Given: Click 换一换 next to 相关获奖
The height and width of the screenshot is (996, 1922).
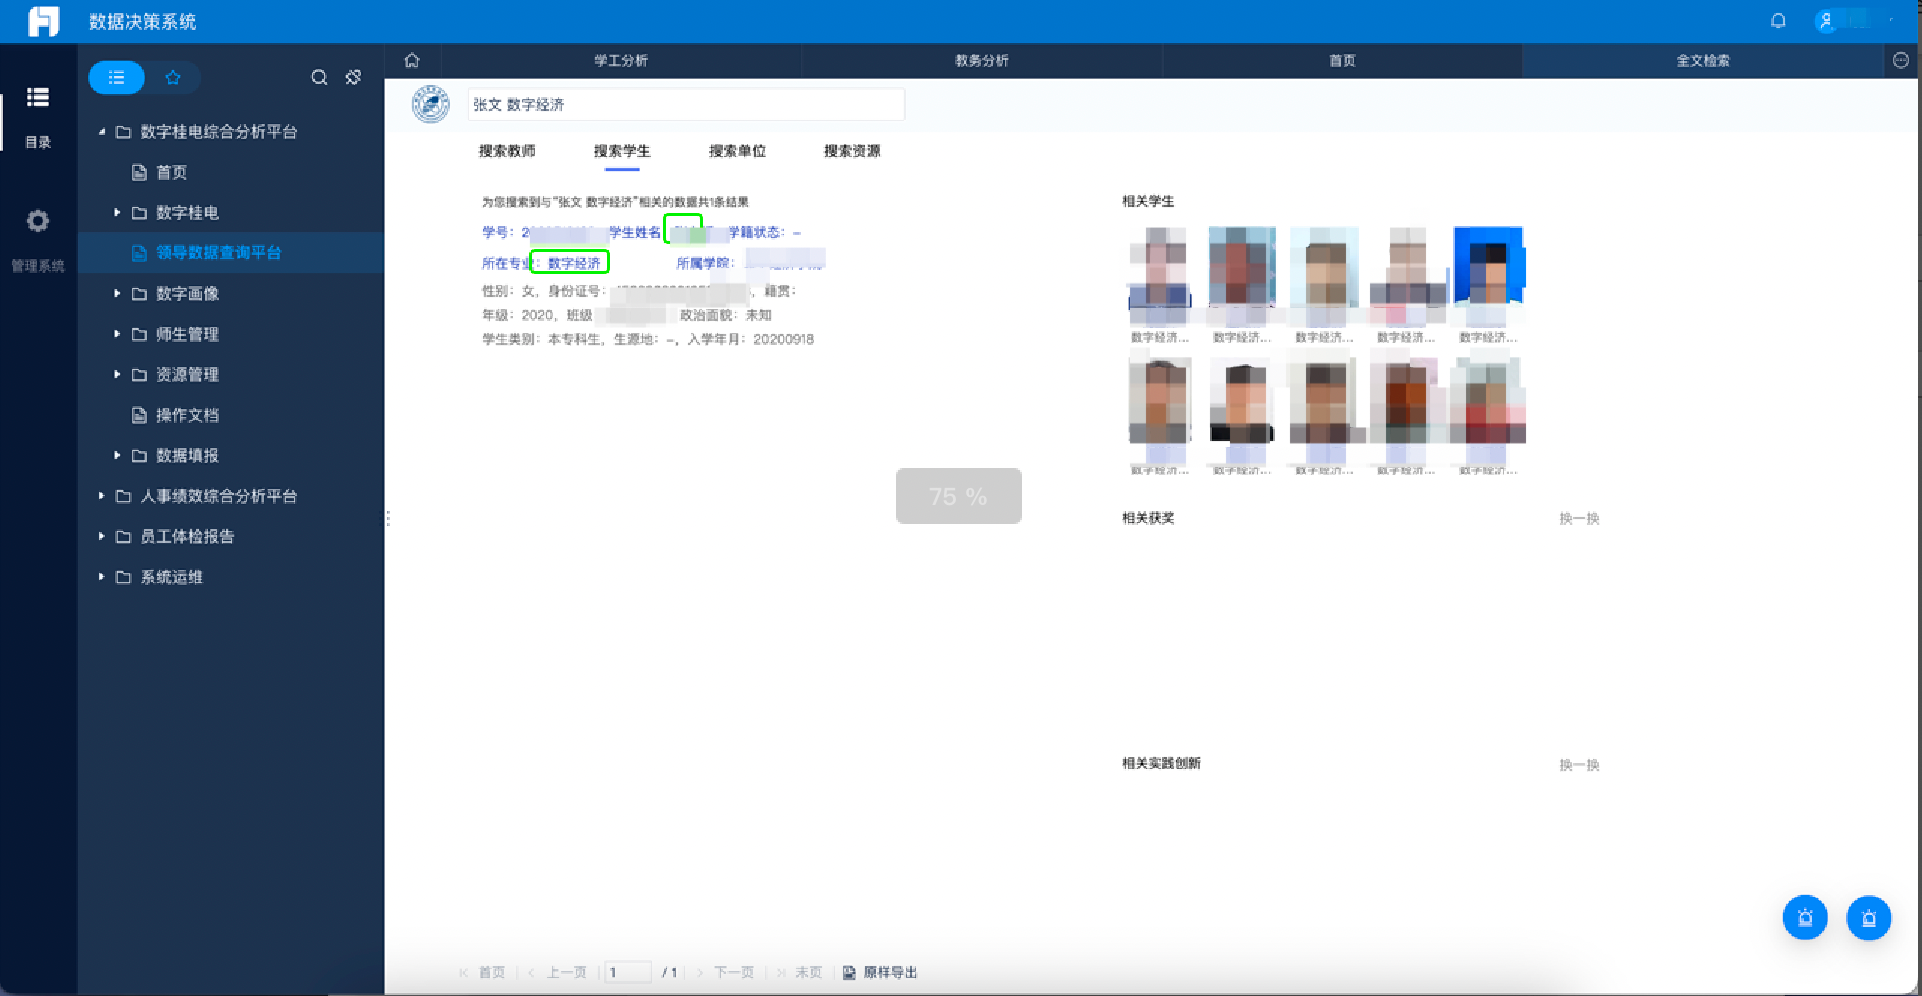Looking at the screenshot, I should point(1579,519).
